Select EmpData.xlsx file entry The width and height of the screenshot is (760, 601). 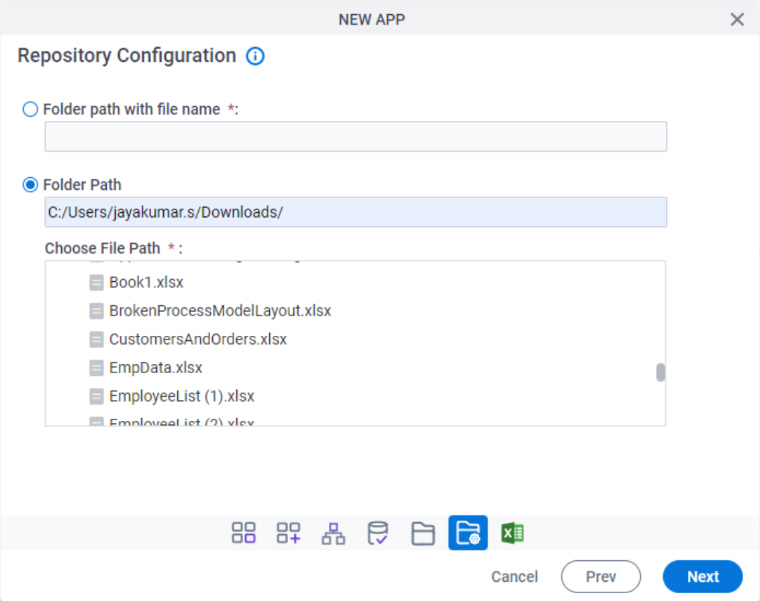click(155, 367)
